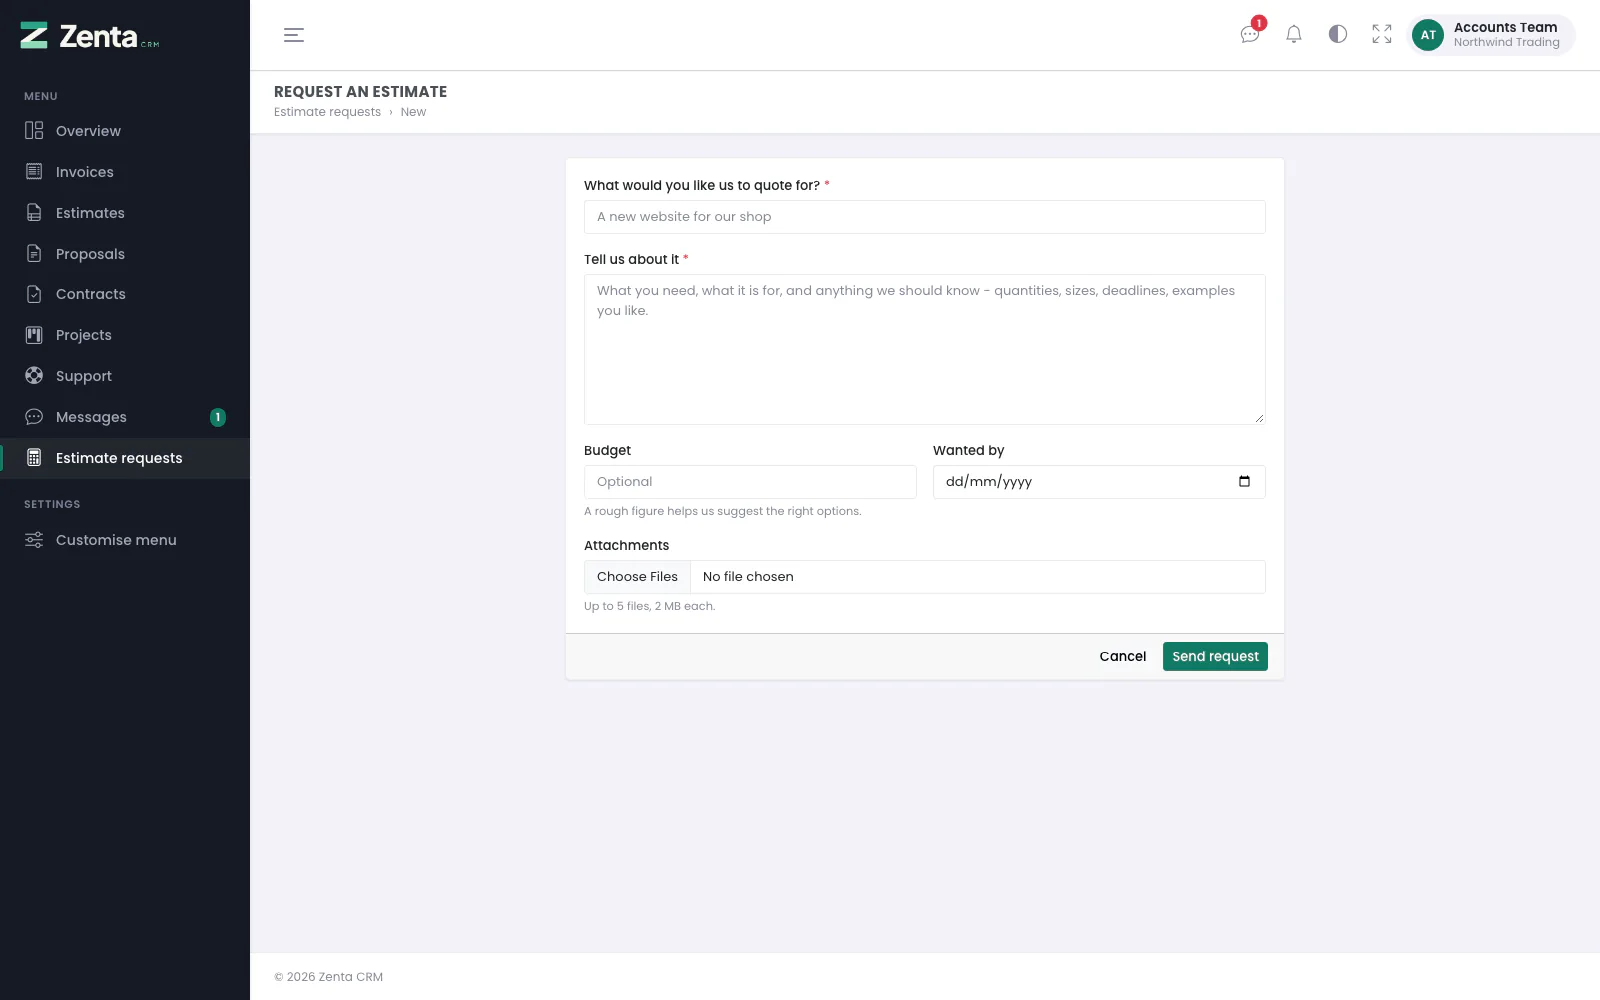The image size is (1600, 1000).
Task: Click the 'New' breadcrumb text
Action: [413, 112]
